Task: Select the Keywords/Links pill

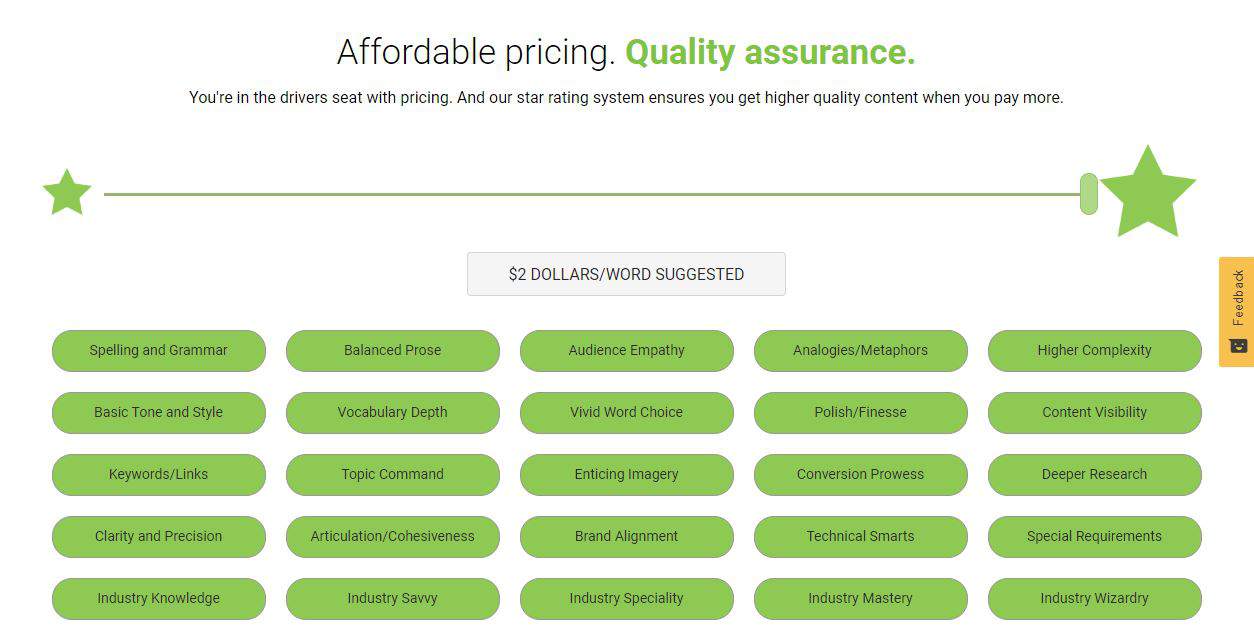Action: [x=159, y=475]
